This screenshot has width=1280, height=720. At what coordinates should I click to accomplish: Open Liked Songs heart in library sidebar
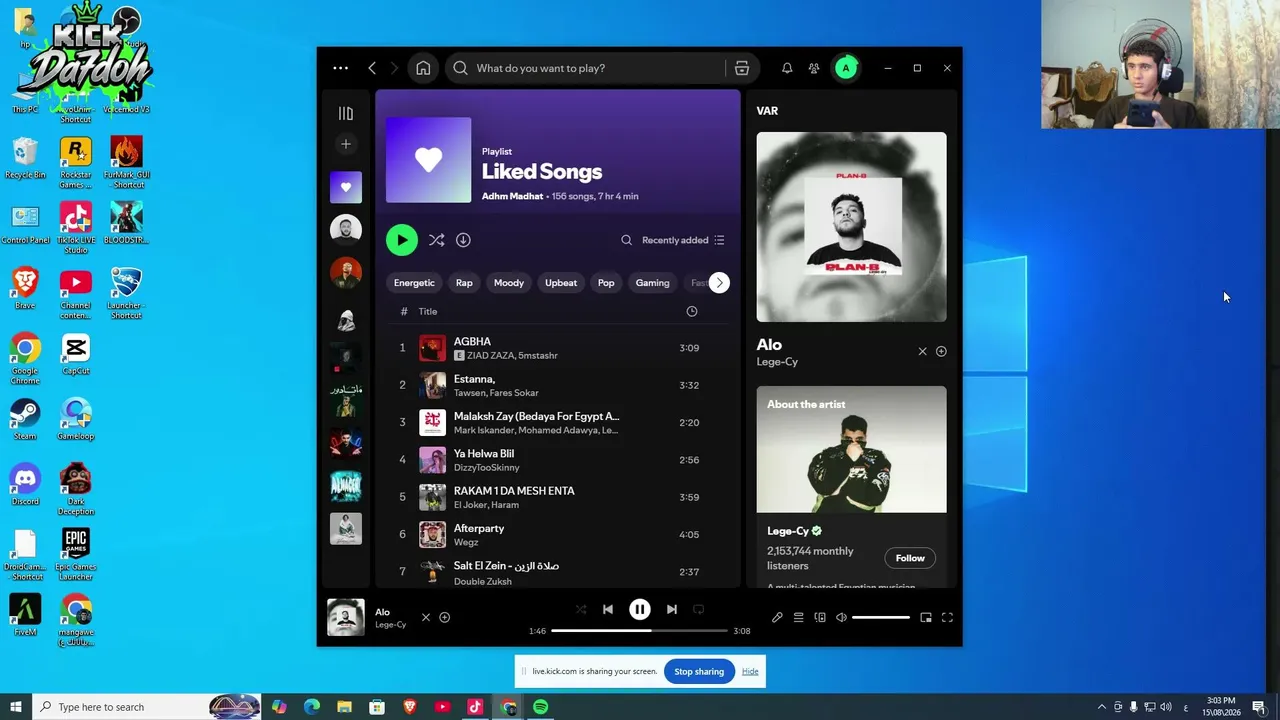[x=346, y=187]
